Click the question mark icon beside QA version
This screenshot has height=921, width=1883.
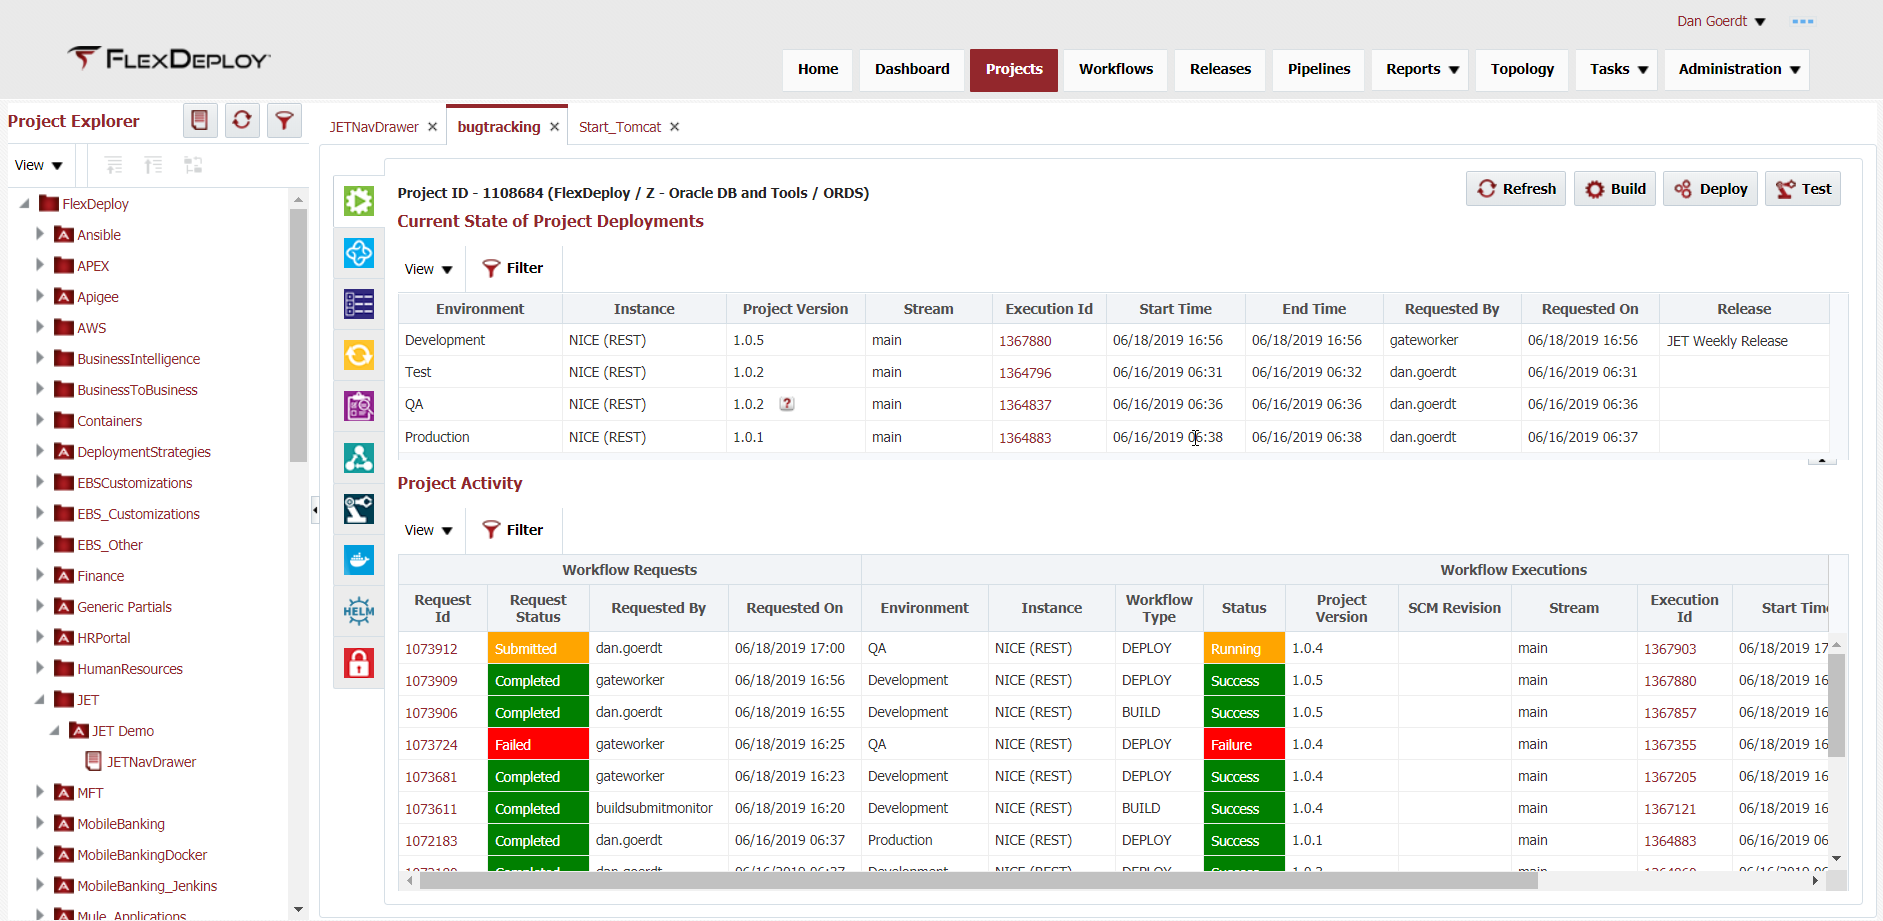tap(787, 404)
